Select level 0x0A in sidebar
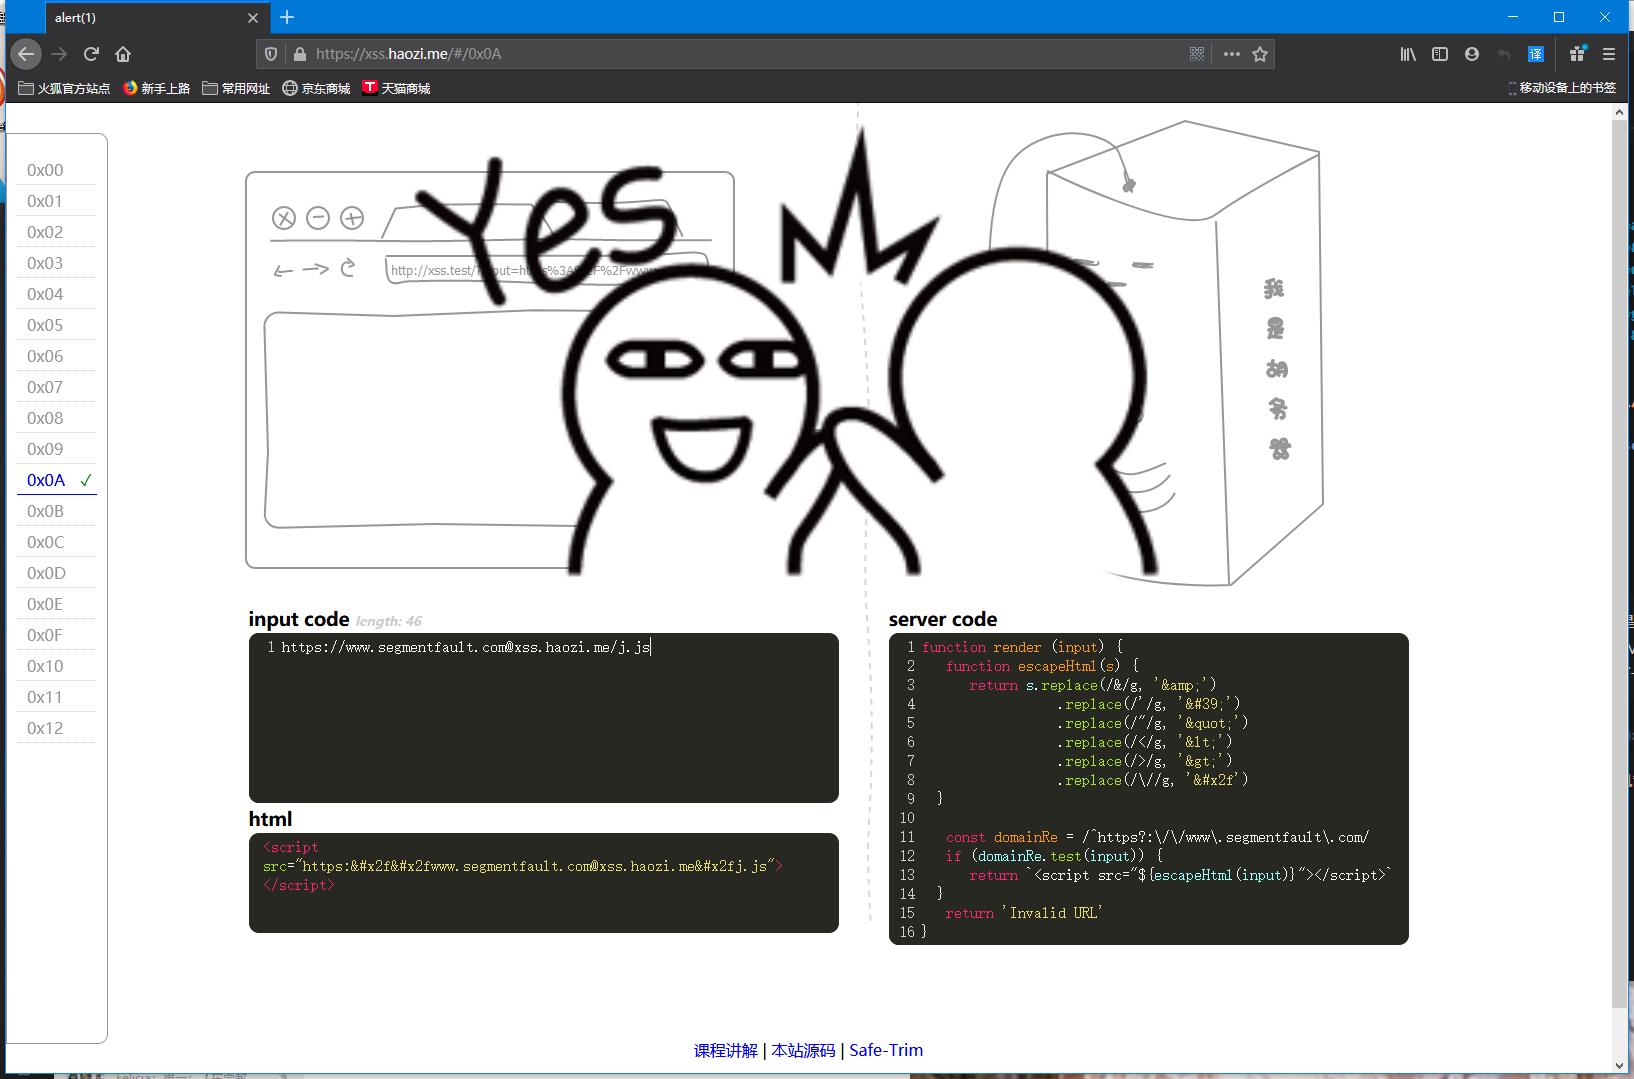Screen dimensions: 1634x1079 pyautogui.click(x=57, y=480)
